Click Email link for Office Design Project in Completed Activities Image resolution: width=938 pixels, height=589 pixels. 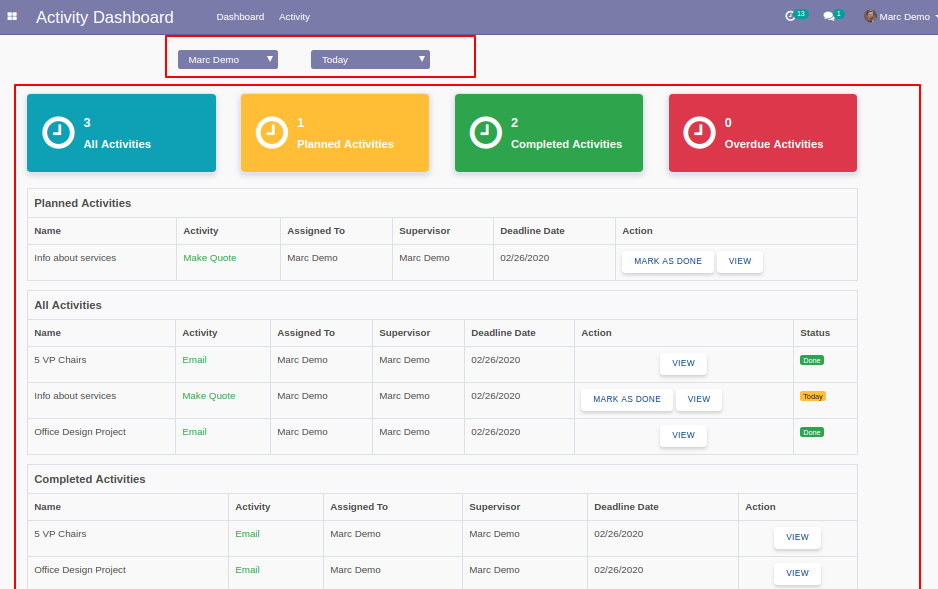[x=247, y=570]
